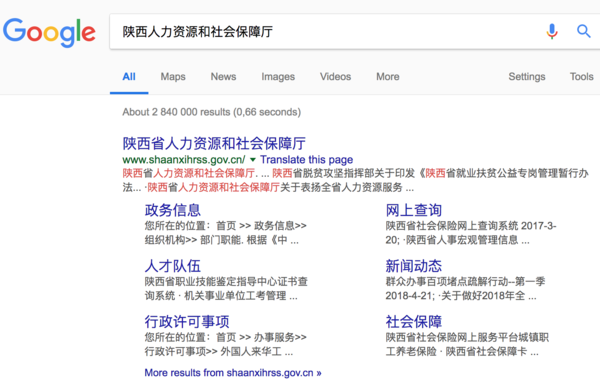Click the Google logo

pyautogui.click(x=49, y=32)
